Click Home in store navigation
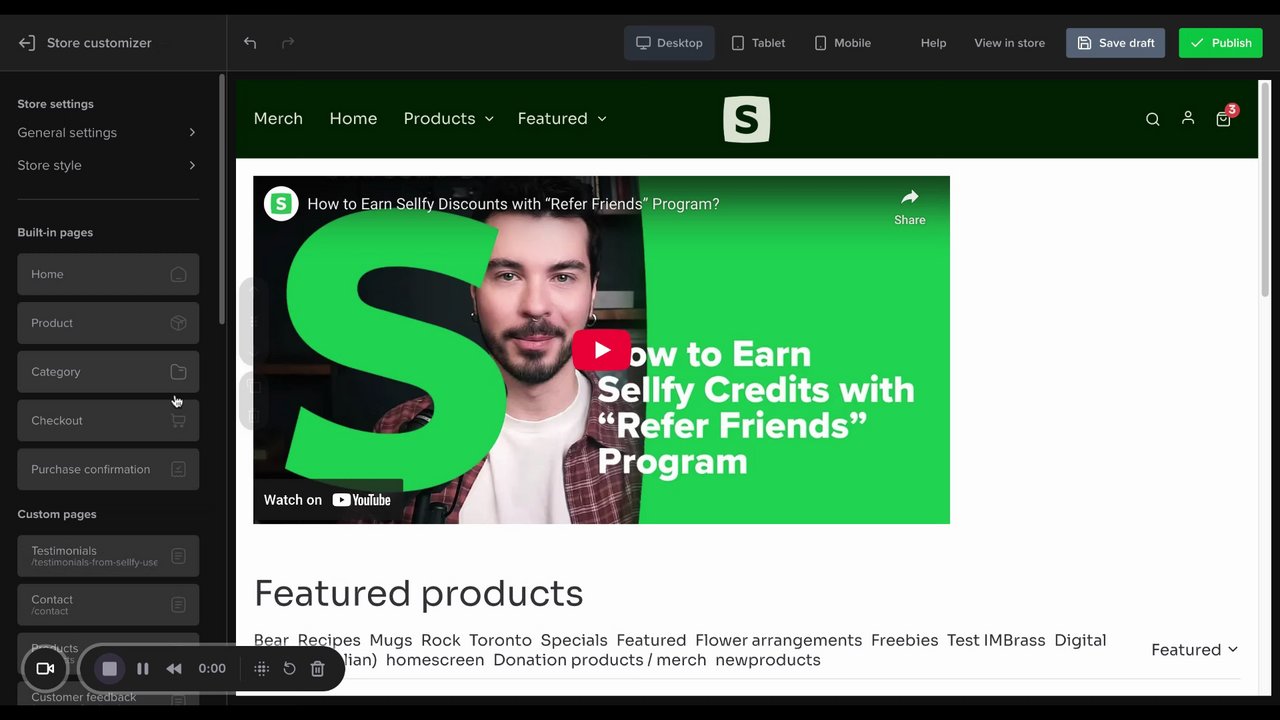Screen dimensions: 1280x720 (353, 119)
